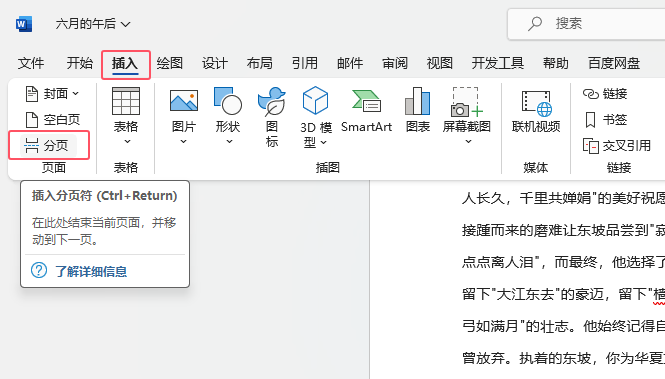Click the help question mark icon in tooltip

(x=39, y=270)
